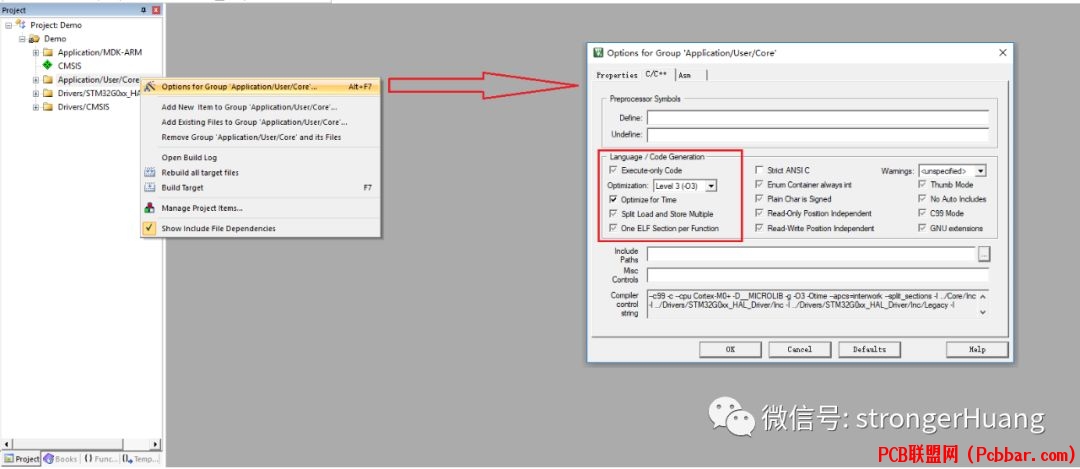Screen dimensions: 1080x469
Task: Select Open Build Log menu item
Action: pyautogui.click(x=260, y=157)
